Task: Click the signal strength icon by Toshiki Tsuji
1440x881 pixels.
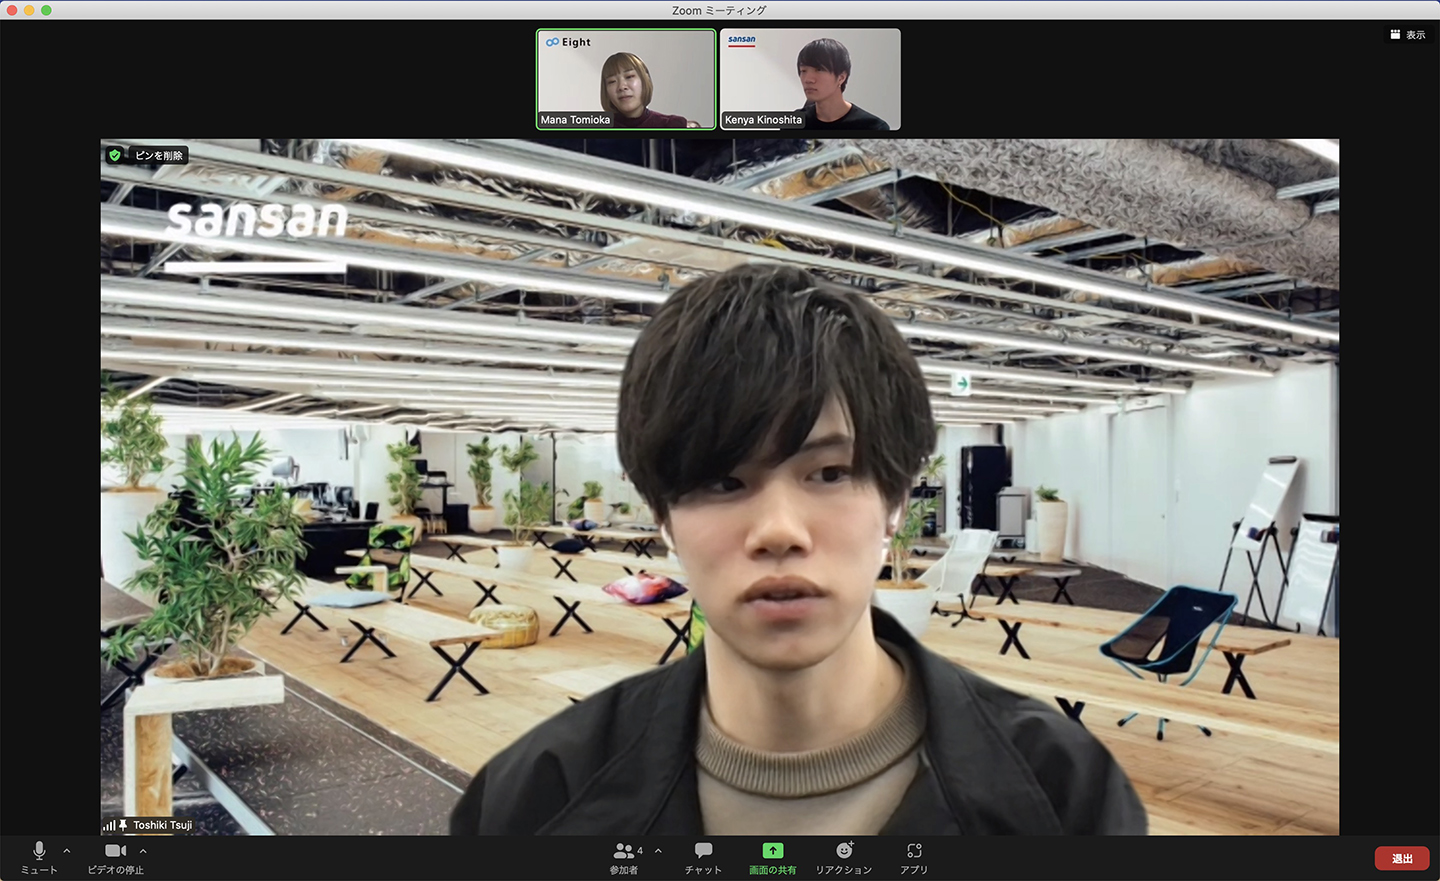Action: (108, 826)
